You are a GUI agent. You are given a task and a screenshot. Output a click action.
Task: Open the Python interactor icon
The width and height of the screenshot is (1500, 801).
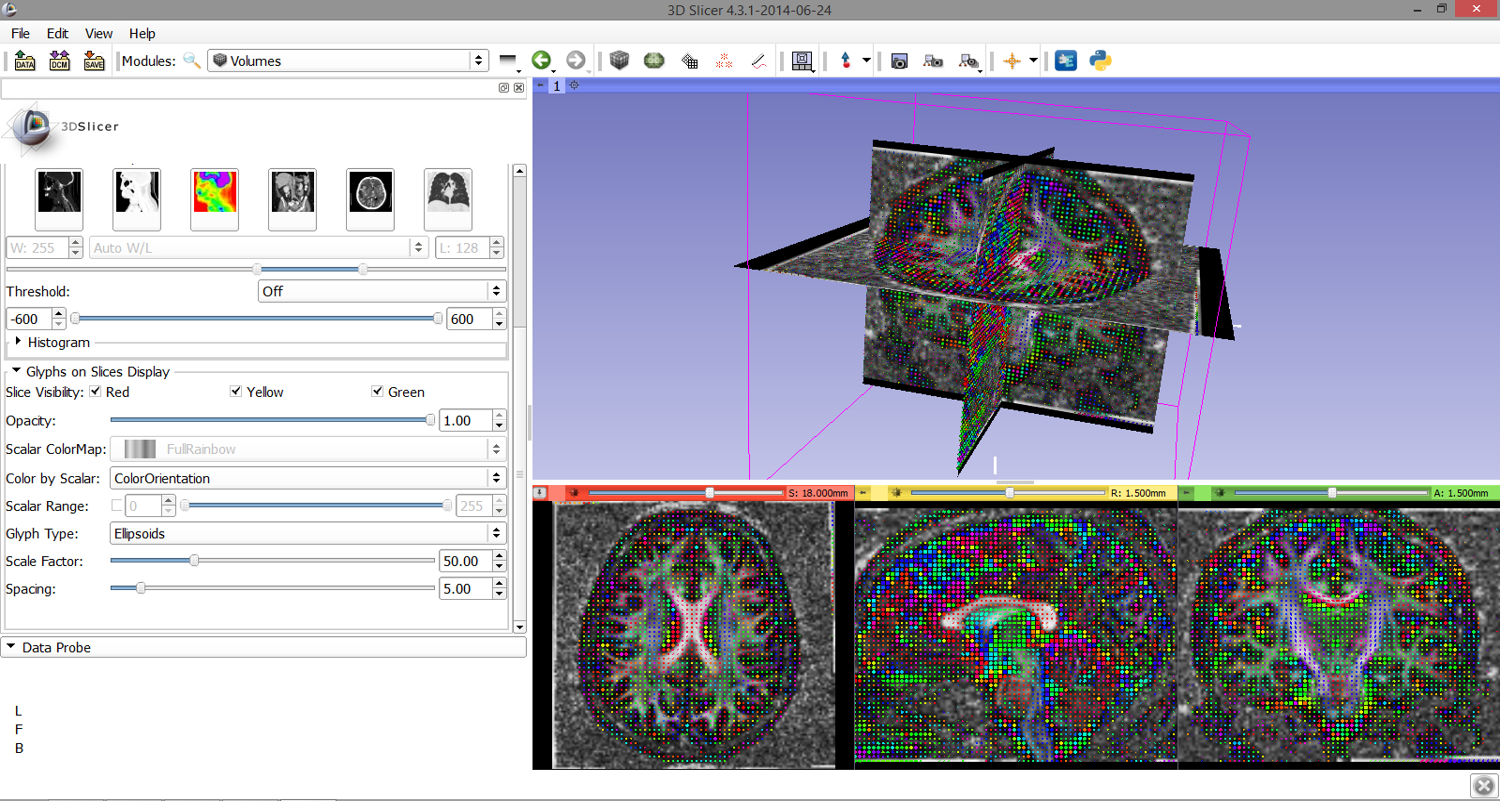(x=1101, y=61)
